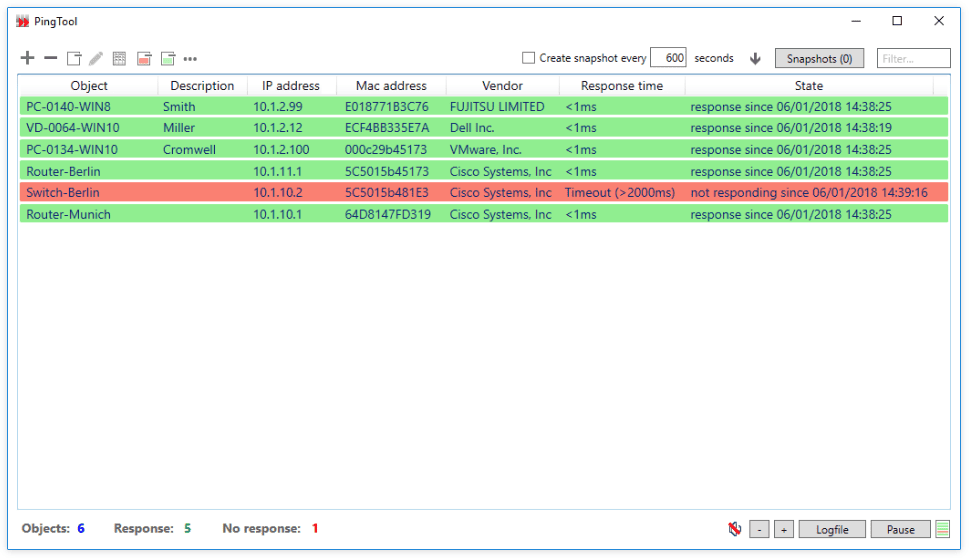
Task: Select the PC-0140-WIN8 row
Action: (x=484, y=106)
